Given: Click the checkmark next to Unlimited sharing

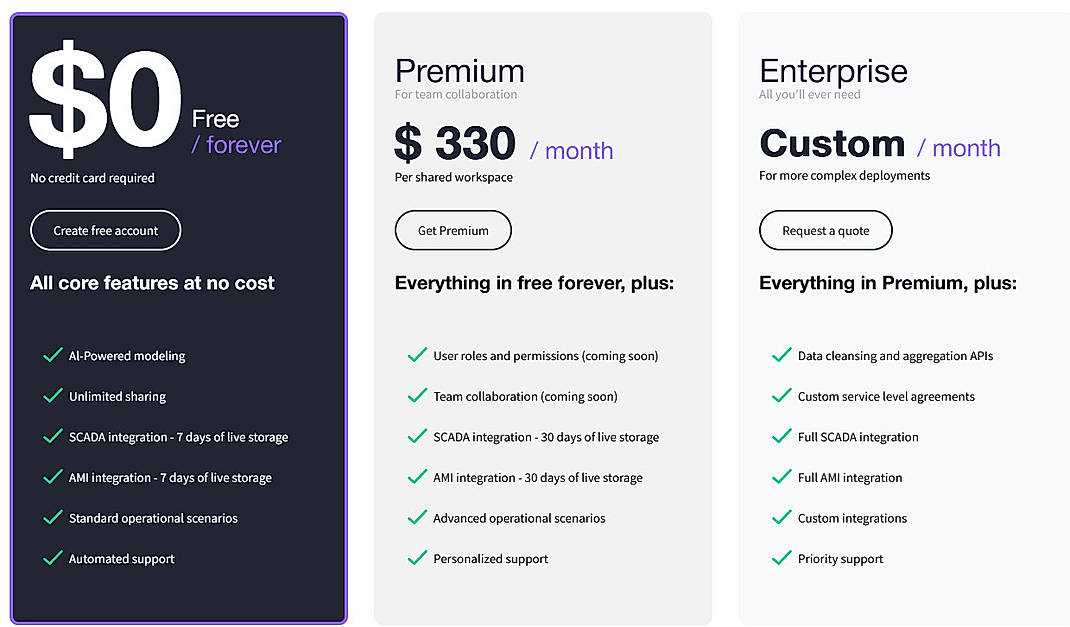Looking at the screenshot, I should point(52,396).
